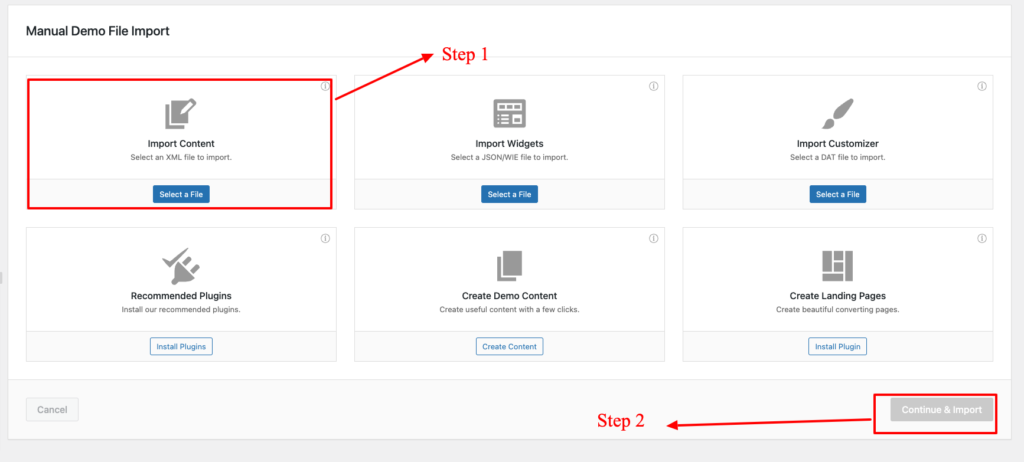Click the Import Widgets title
This screenshot has height=462, width=1024.
tap(509, 144)
